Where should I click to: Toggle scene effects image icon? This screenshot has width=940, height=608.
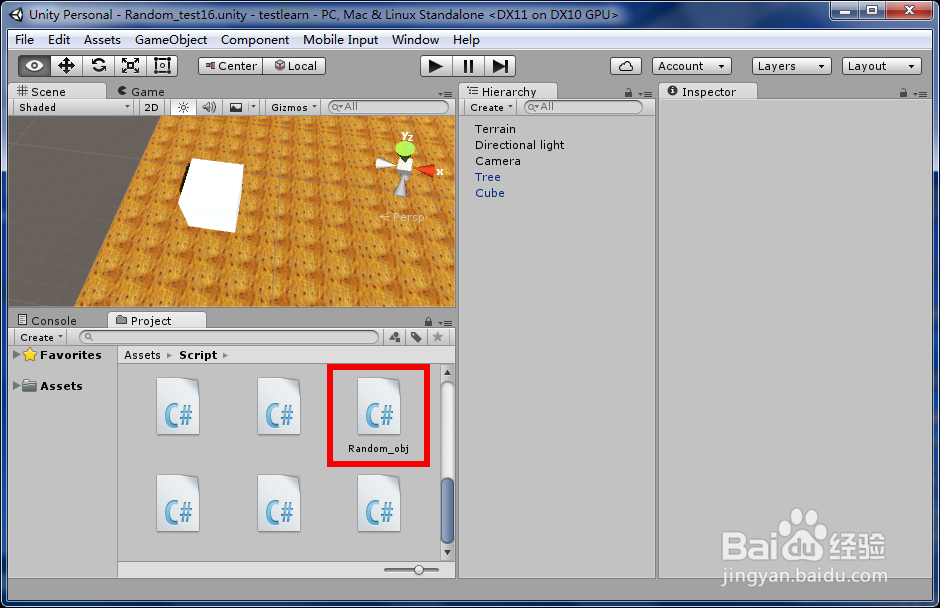pos(236,107)
